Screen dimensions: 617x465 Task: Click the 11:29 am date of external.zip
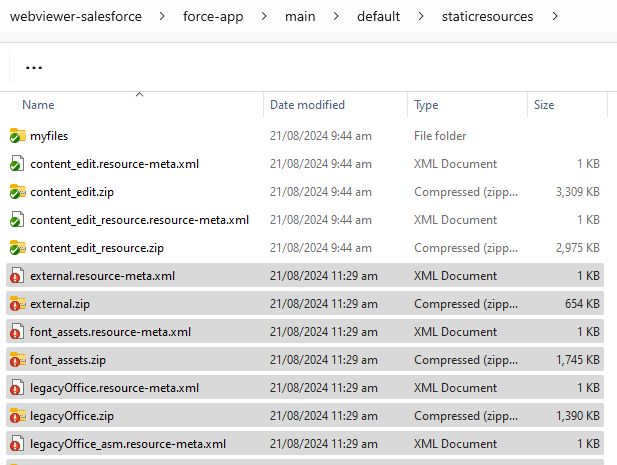tap(324, 304)
